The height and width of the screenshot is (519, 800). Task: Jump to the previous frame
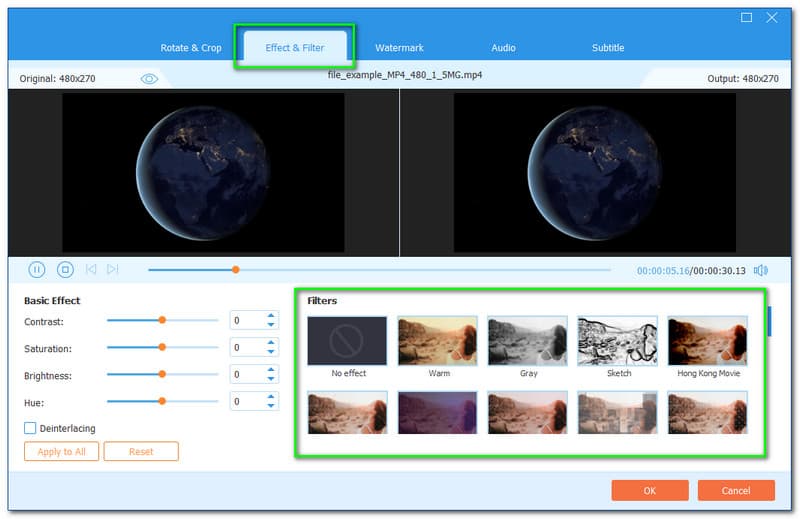(x=91, y=269)
